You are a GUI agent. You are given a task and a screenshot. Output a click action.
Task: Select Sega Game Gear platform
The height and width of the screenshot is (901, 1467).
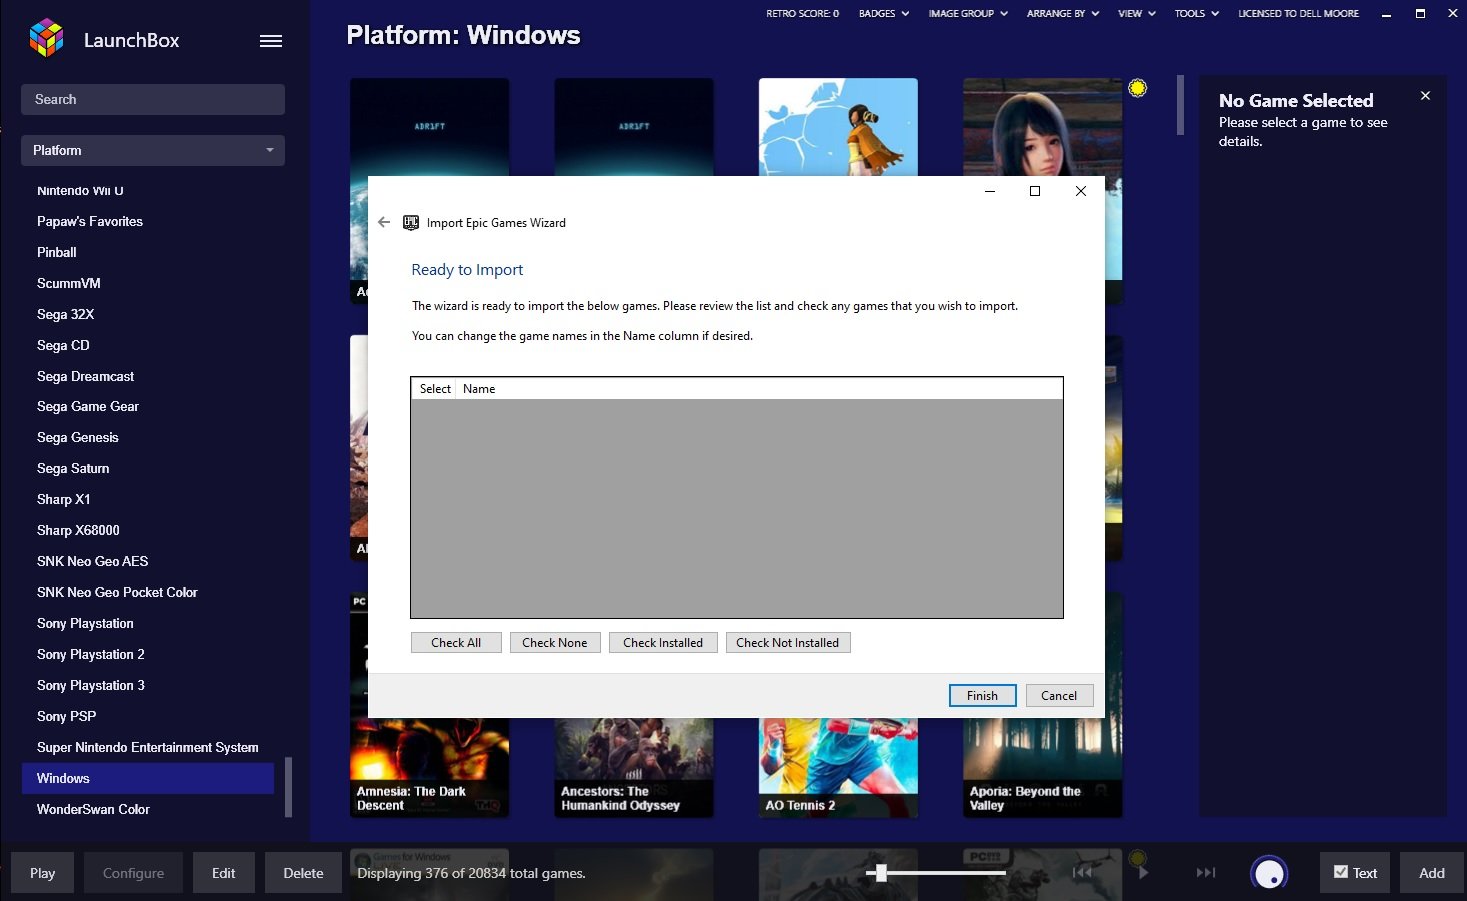(88, 406)
